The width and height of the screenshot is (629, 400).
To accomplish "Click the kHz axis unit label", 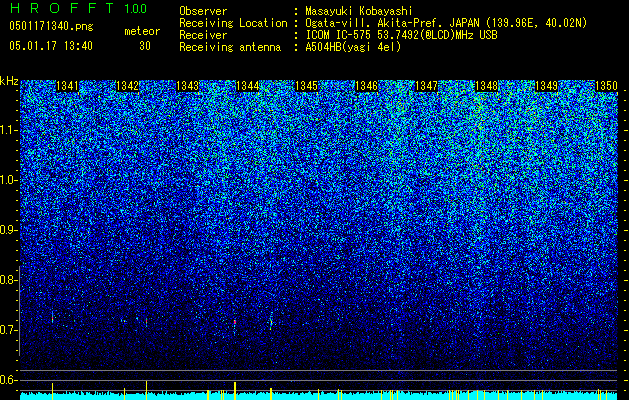I will point(9,81).
